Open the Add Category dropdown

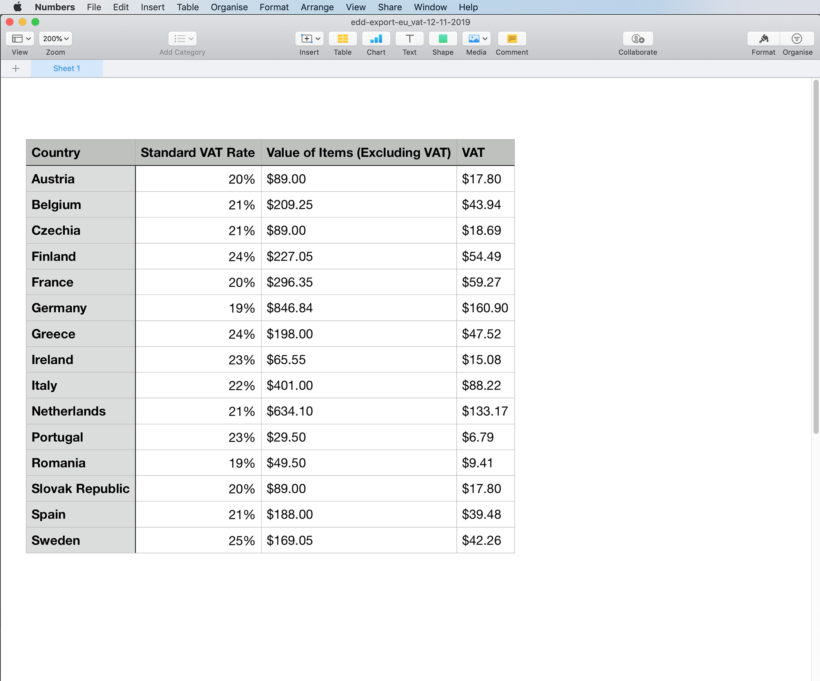[181, 38]
